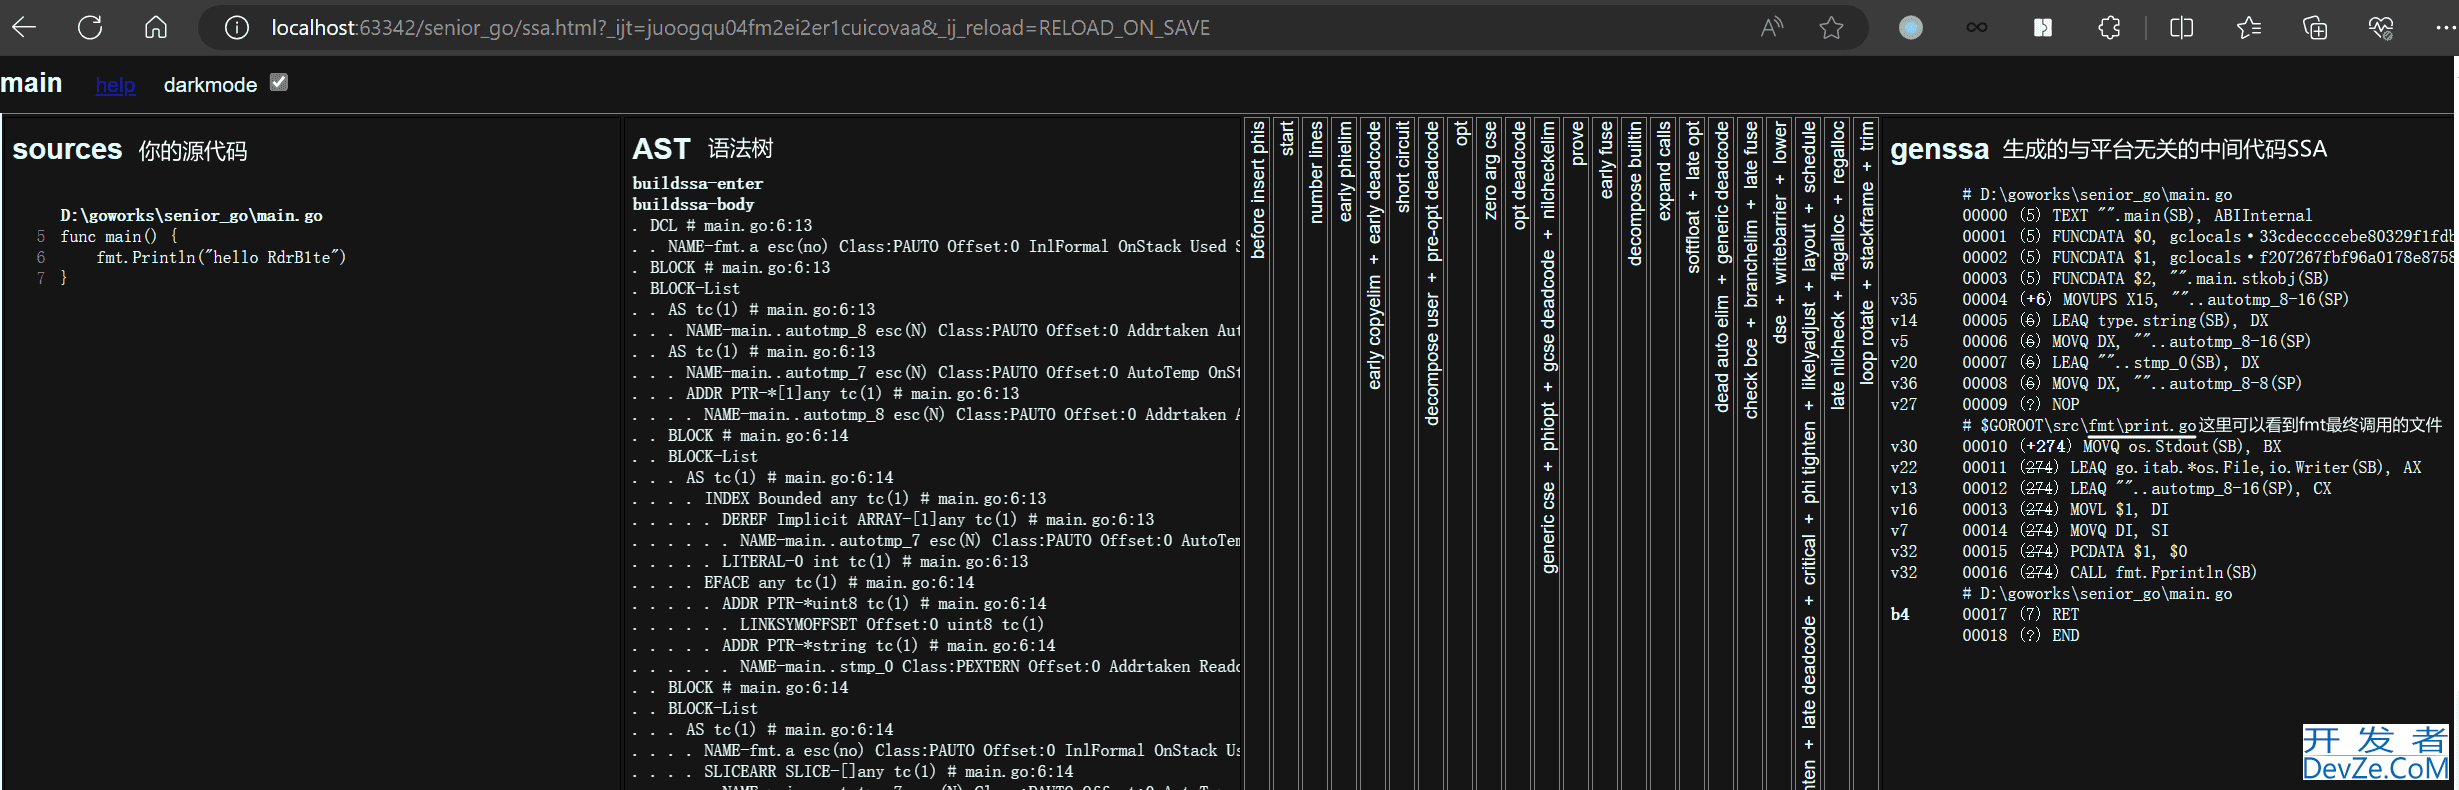
Task: Click the infinity-shaped extension icon
Action: coord(1977,28)
